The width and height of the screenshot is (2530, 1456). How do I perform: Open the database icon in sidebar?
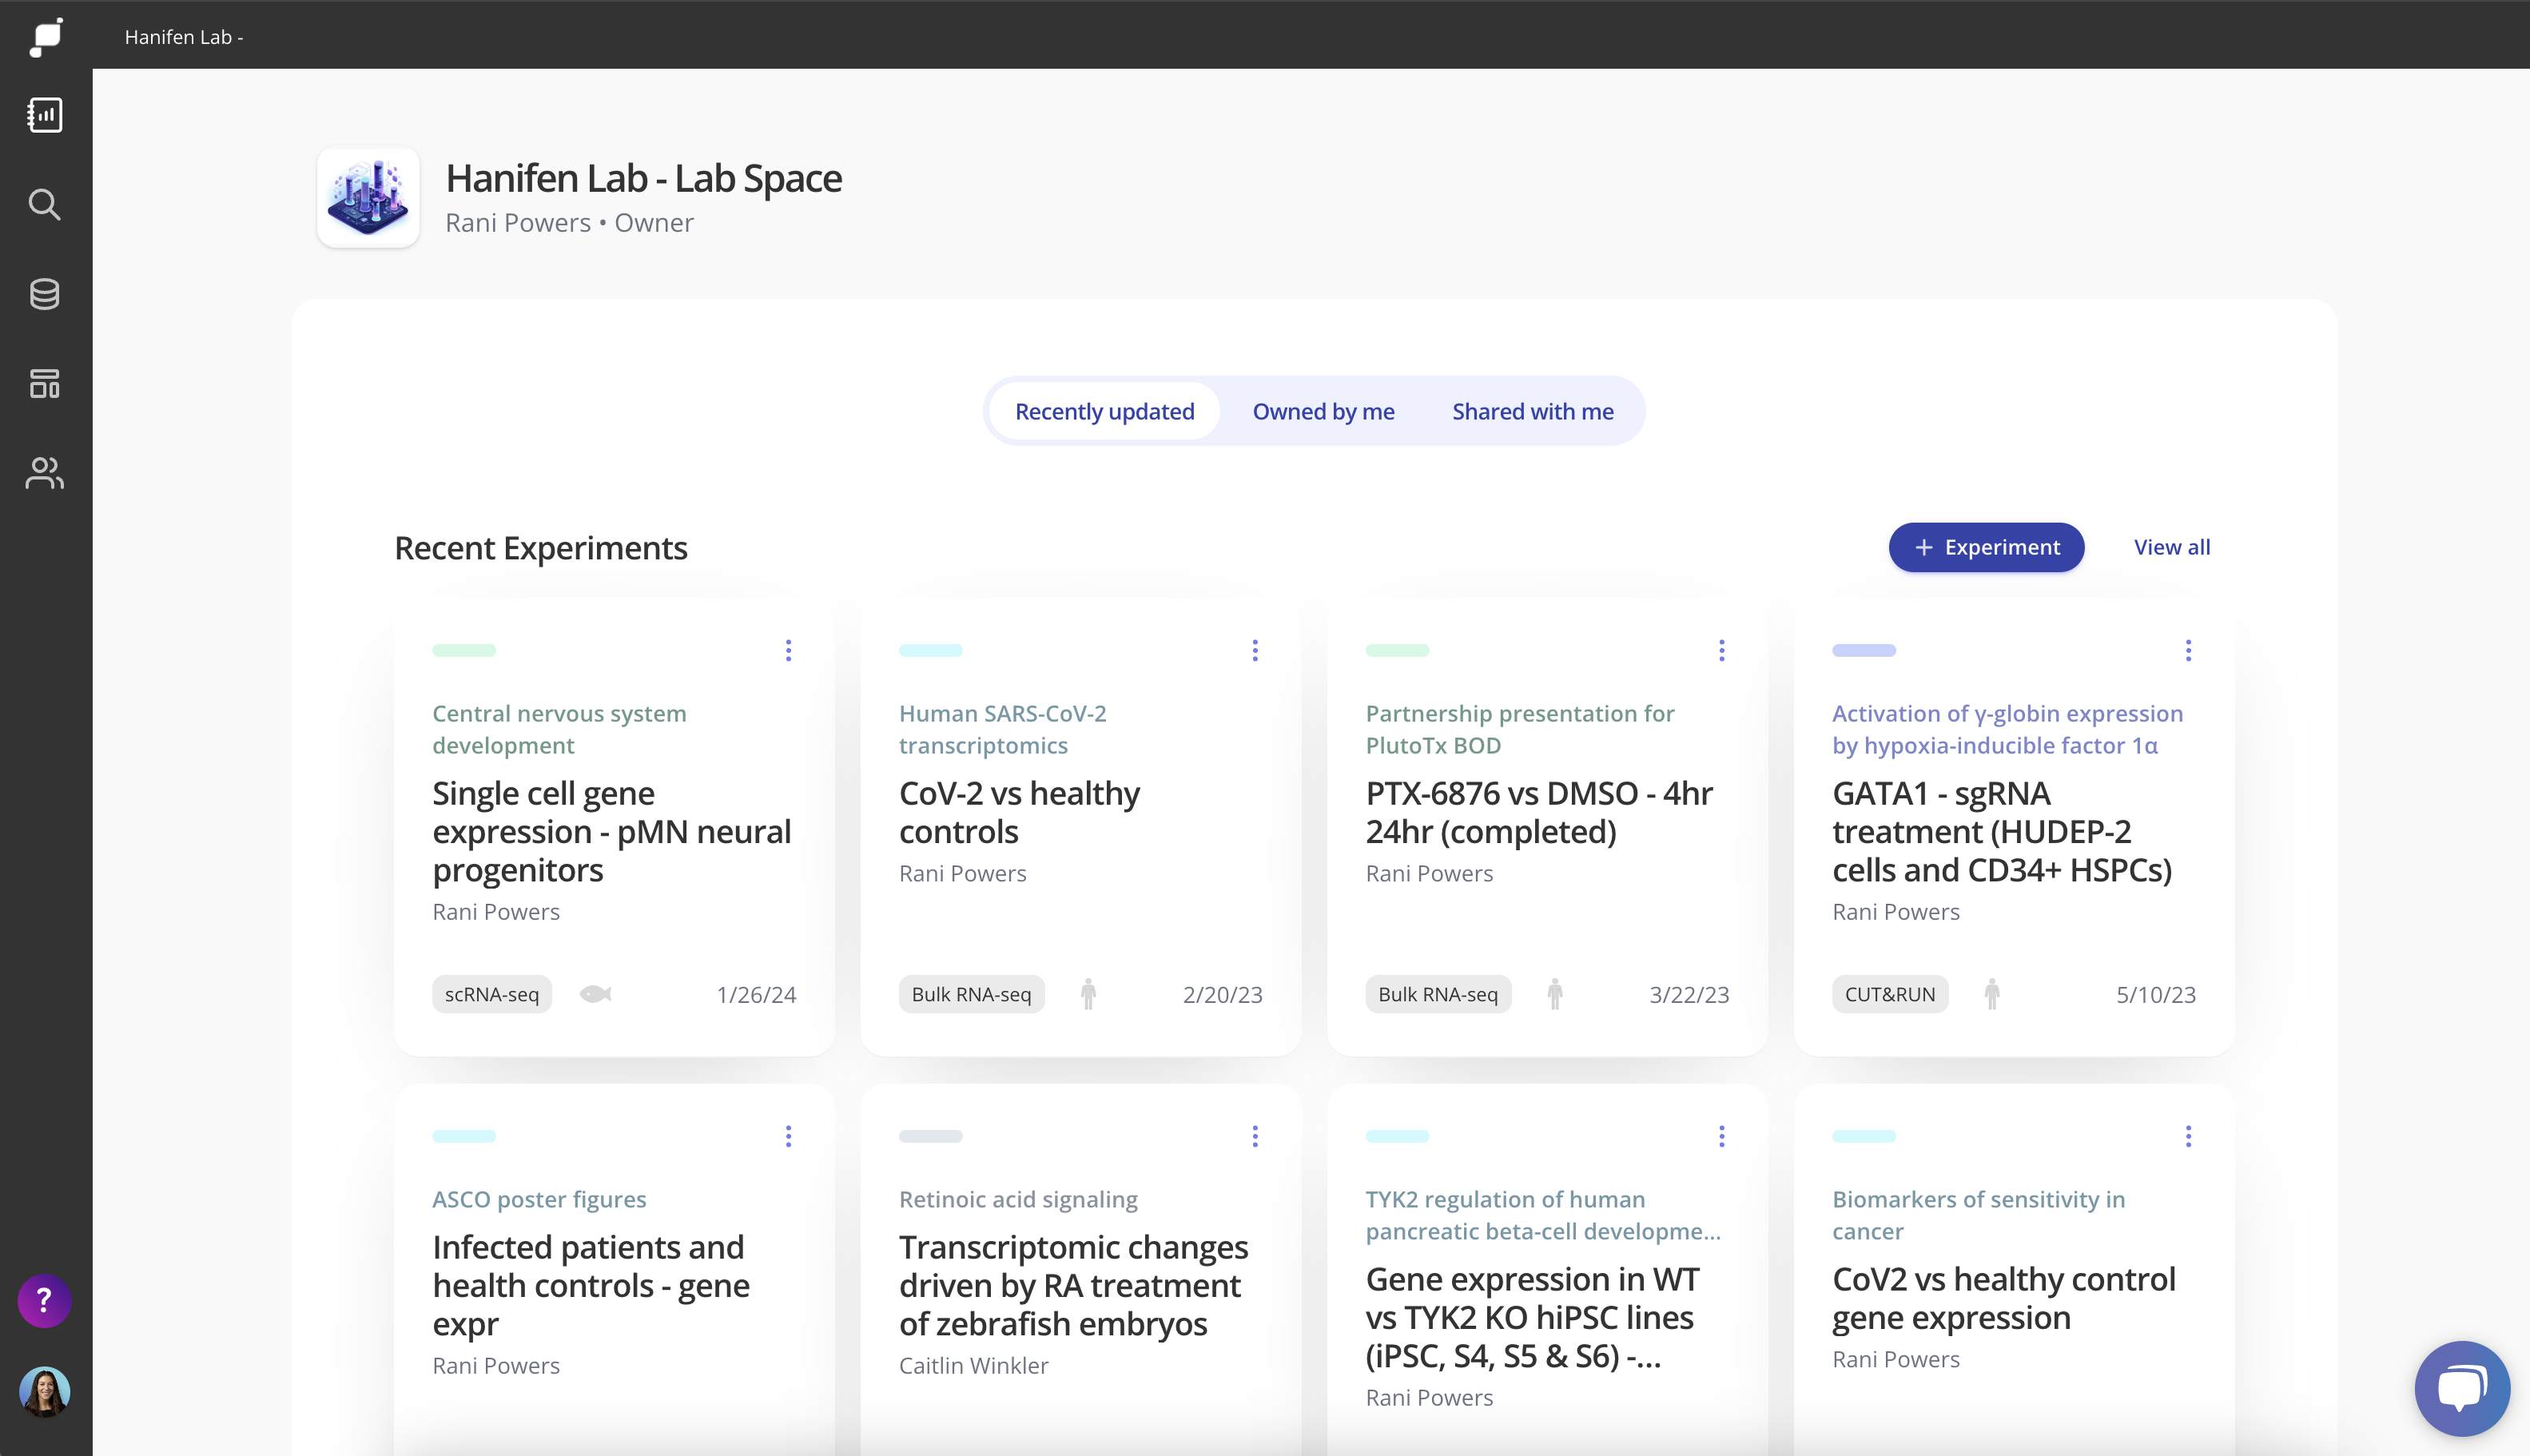(x=45, y=294)
